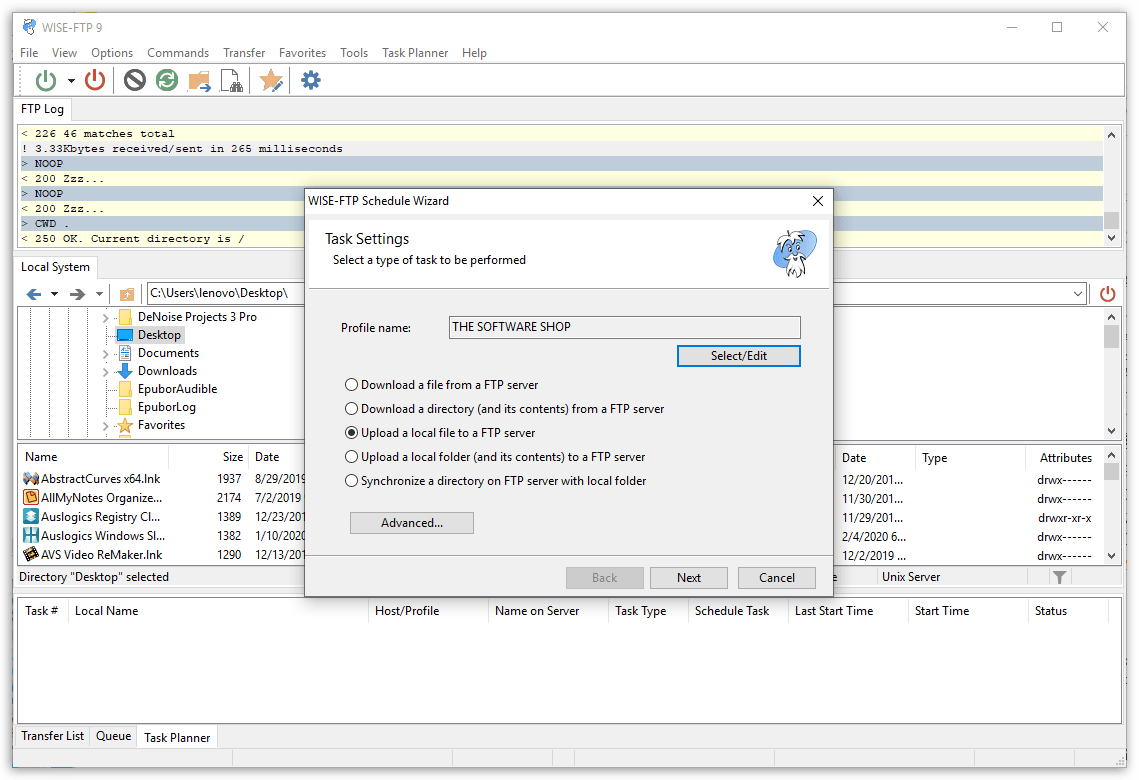This screenshot has width=1139, height=780.
Task: Select Synchronize a directory on FTP server
Action: coord(352,479)
